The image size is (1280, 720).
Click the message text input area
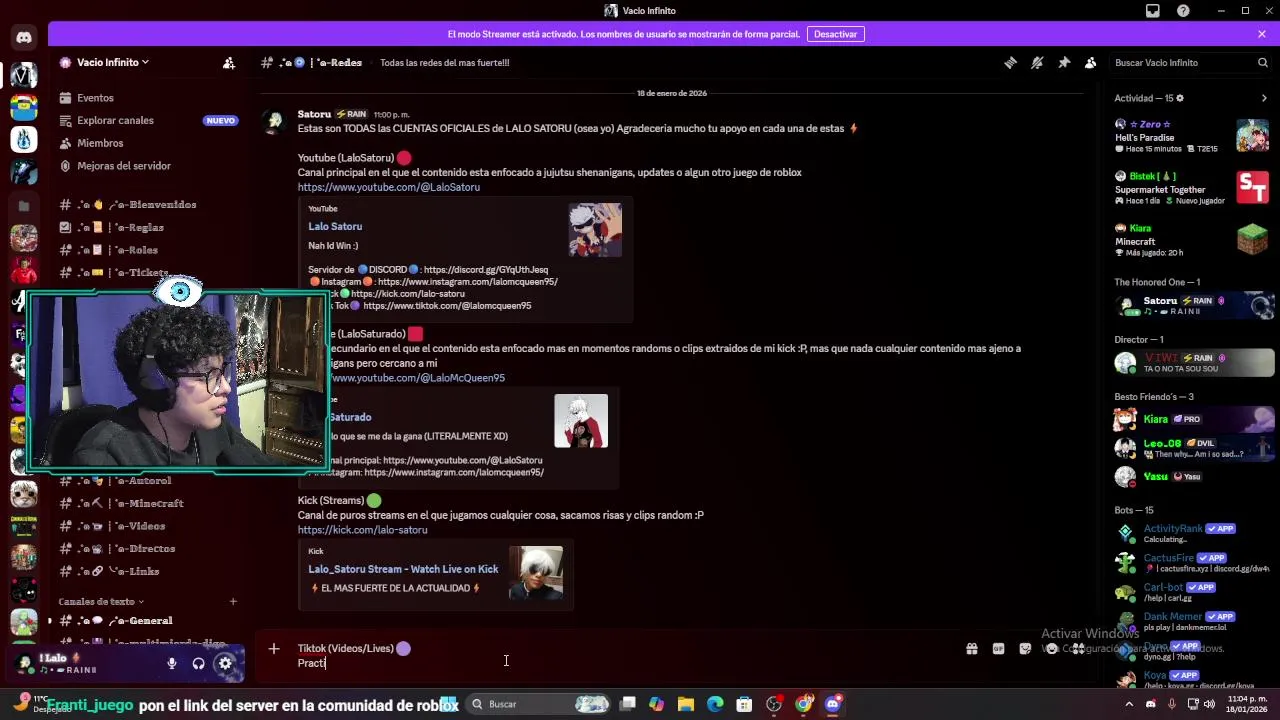(620, 655)
